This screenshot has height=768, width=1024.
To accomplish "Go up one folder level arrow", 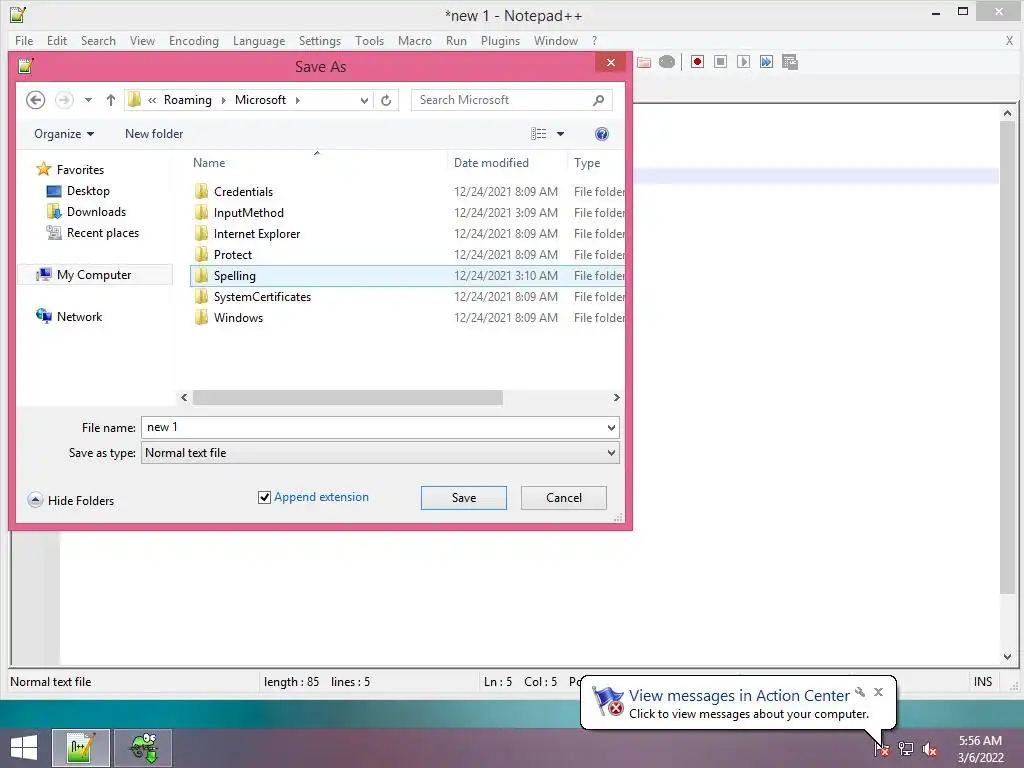I will (x=111, y=100).
